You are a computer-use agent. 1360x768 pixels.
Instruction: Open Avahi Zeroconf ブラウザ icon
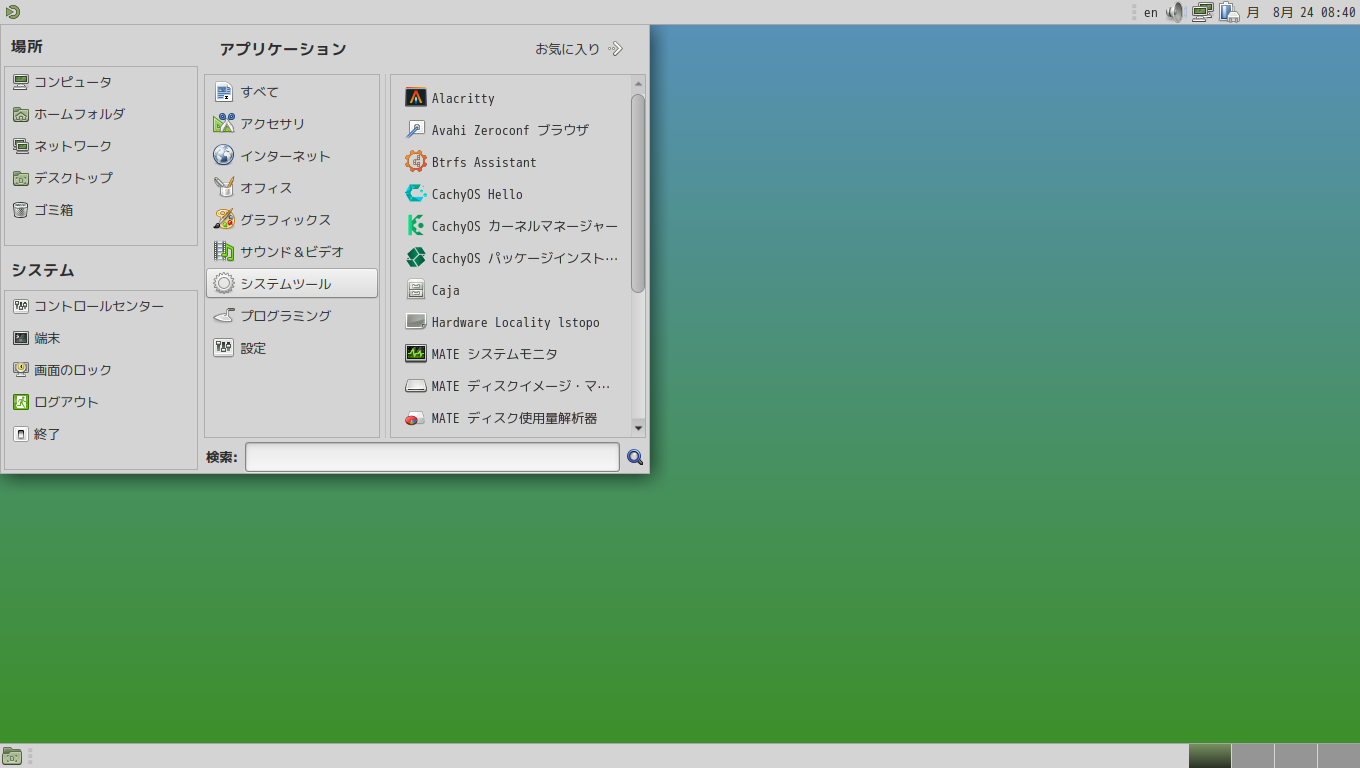(416, 130)
